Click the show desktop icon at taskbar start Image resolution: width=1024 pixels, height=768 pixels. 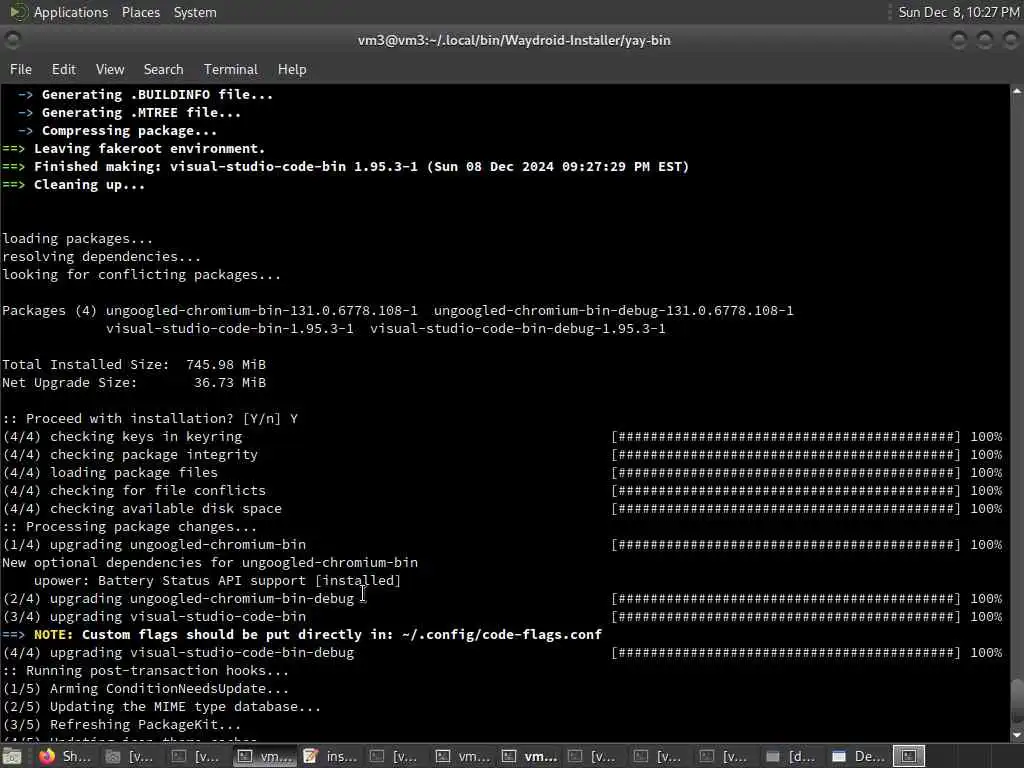coord(12,756)
